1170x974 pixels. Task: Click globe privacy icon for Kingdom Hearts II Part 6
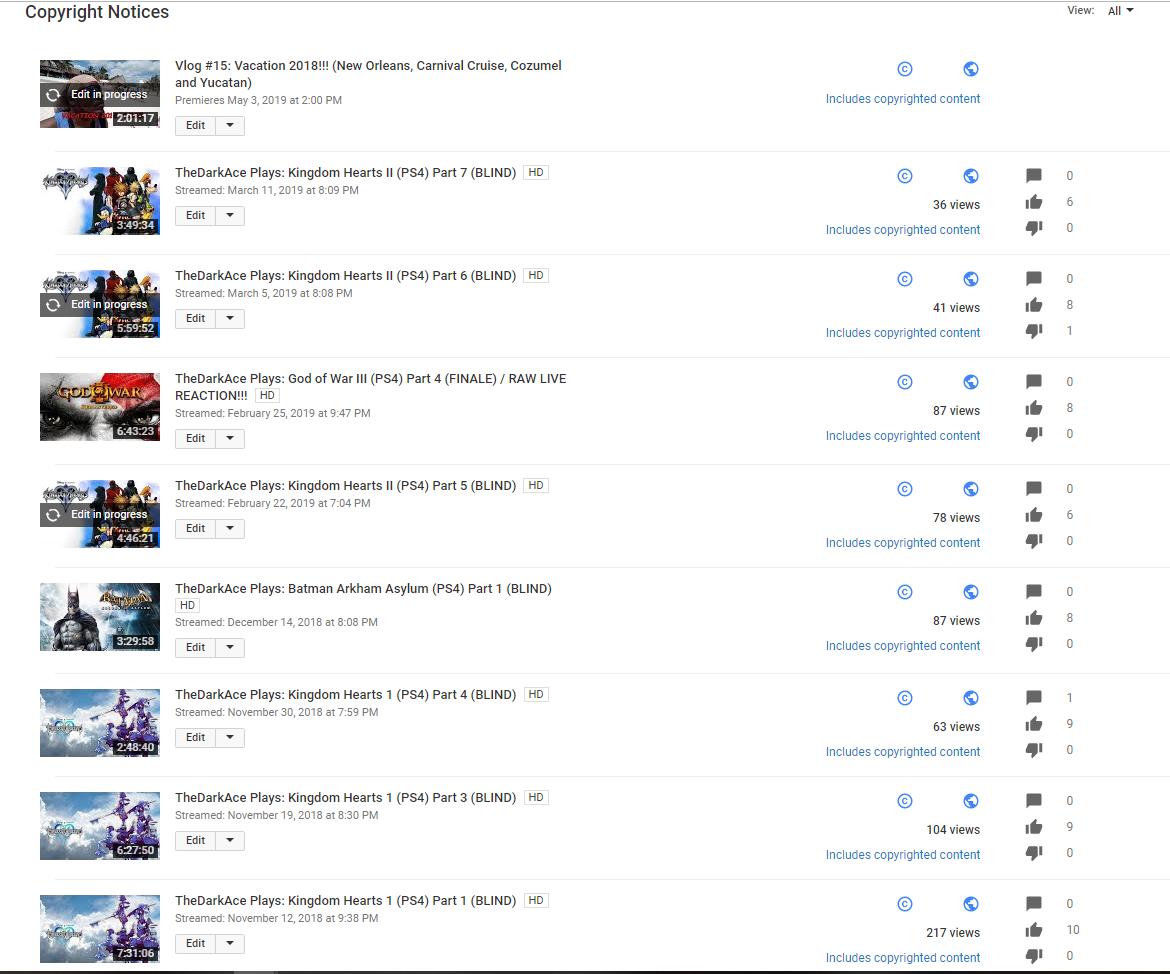(x=971, y=279)
